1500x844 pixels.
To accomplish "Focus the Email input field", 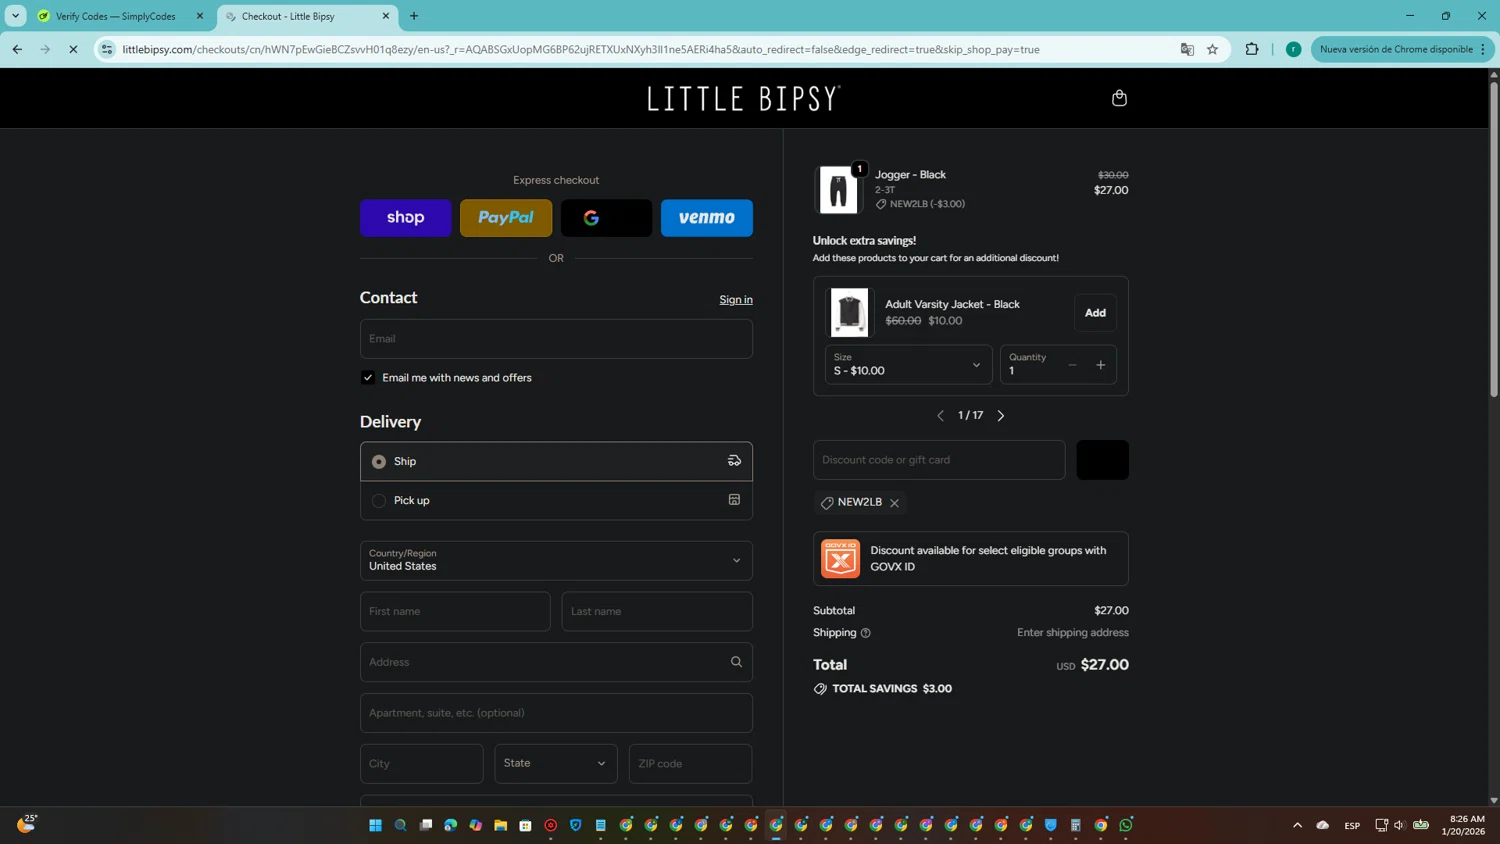I will 556,339.
